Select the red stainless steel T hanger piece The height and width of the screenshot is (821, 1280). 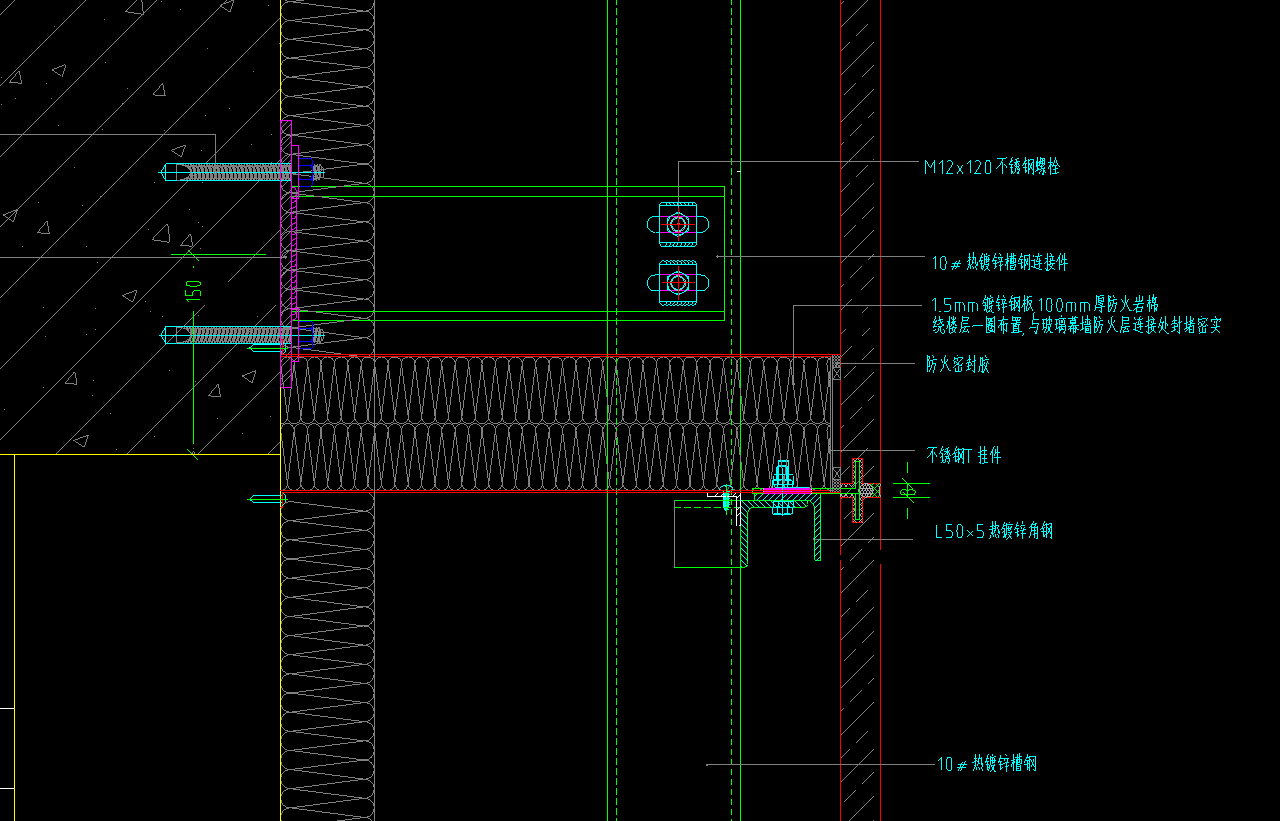(x=857, y=489)
